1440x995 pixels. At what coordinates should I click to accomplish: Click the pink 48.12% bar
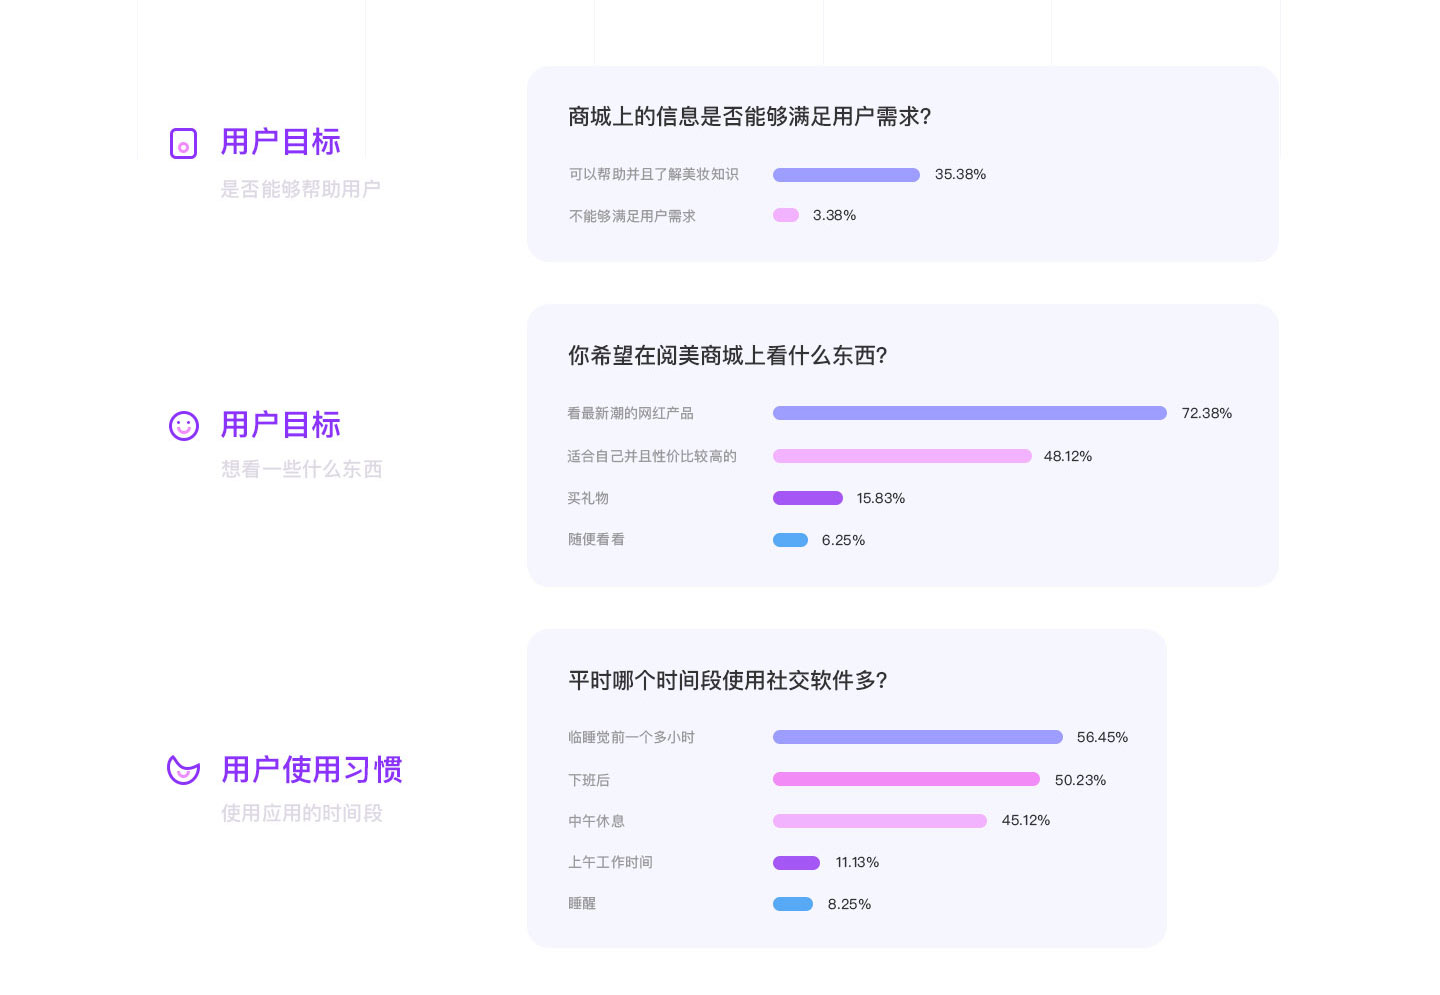pos(902,456)
